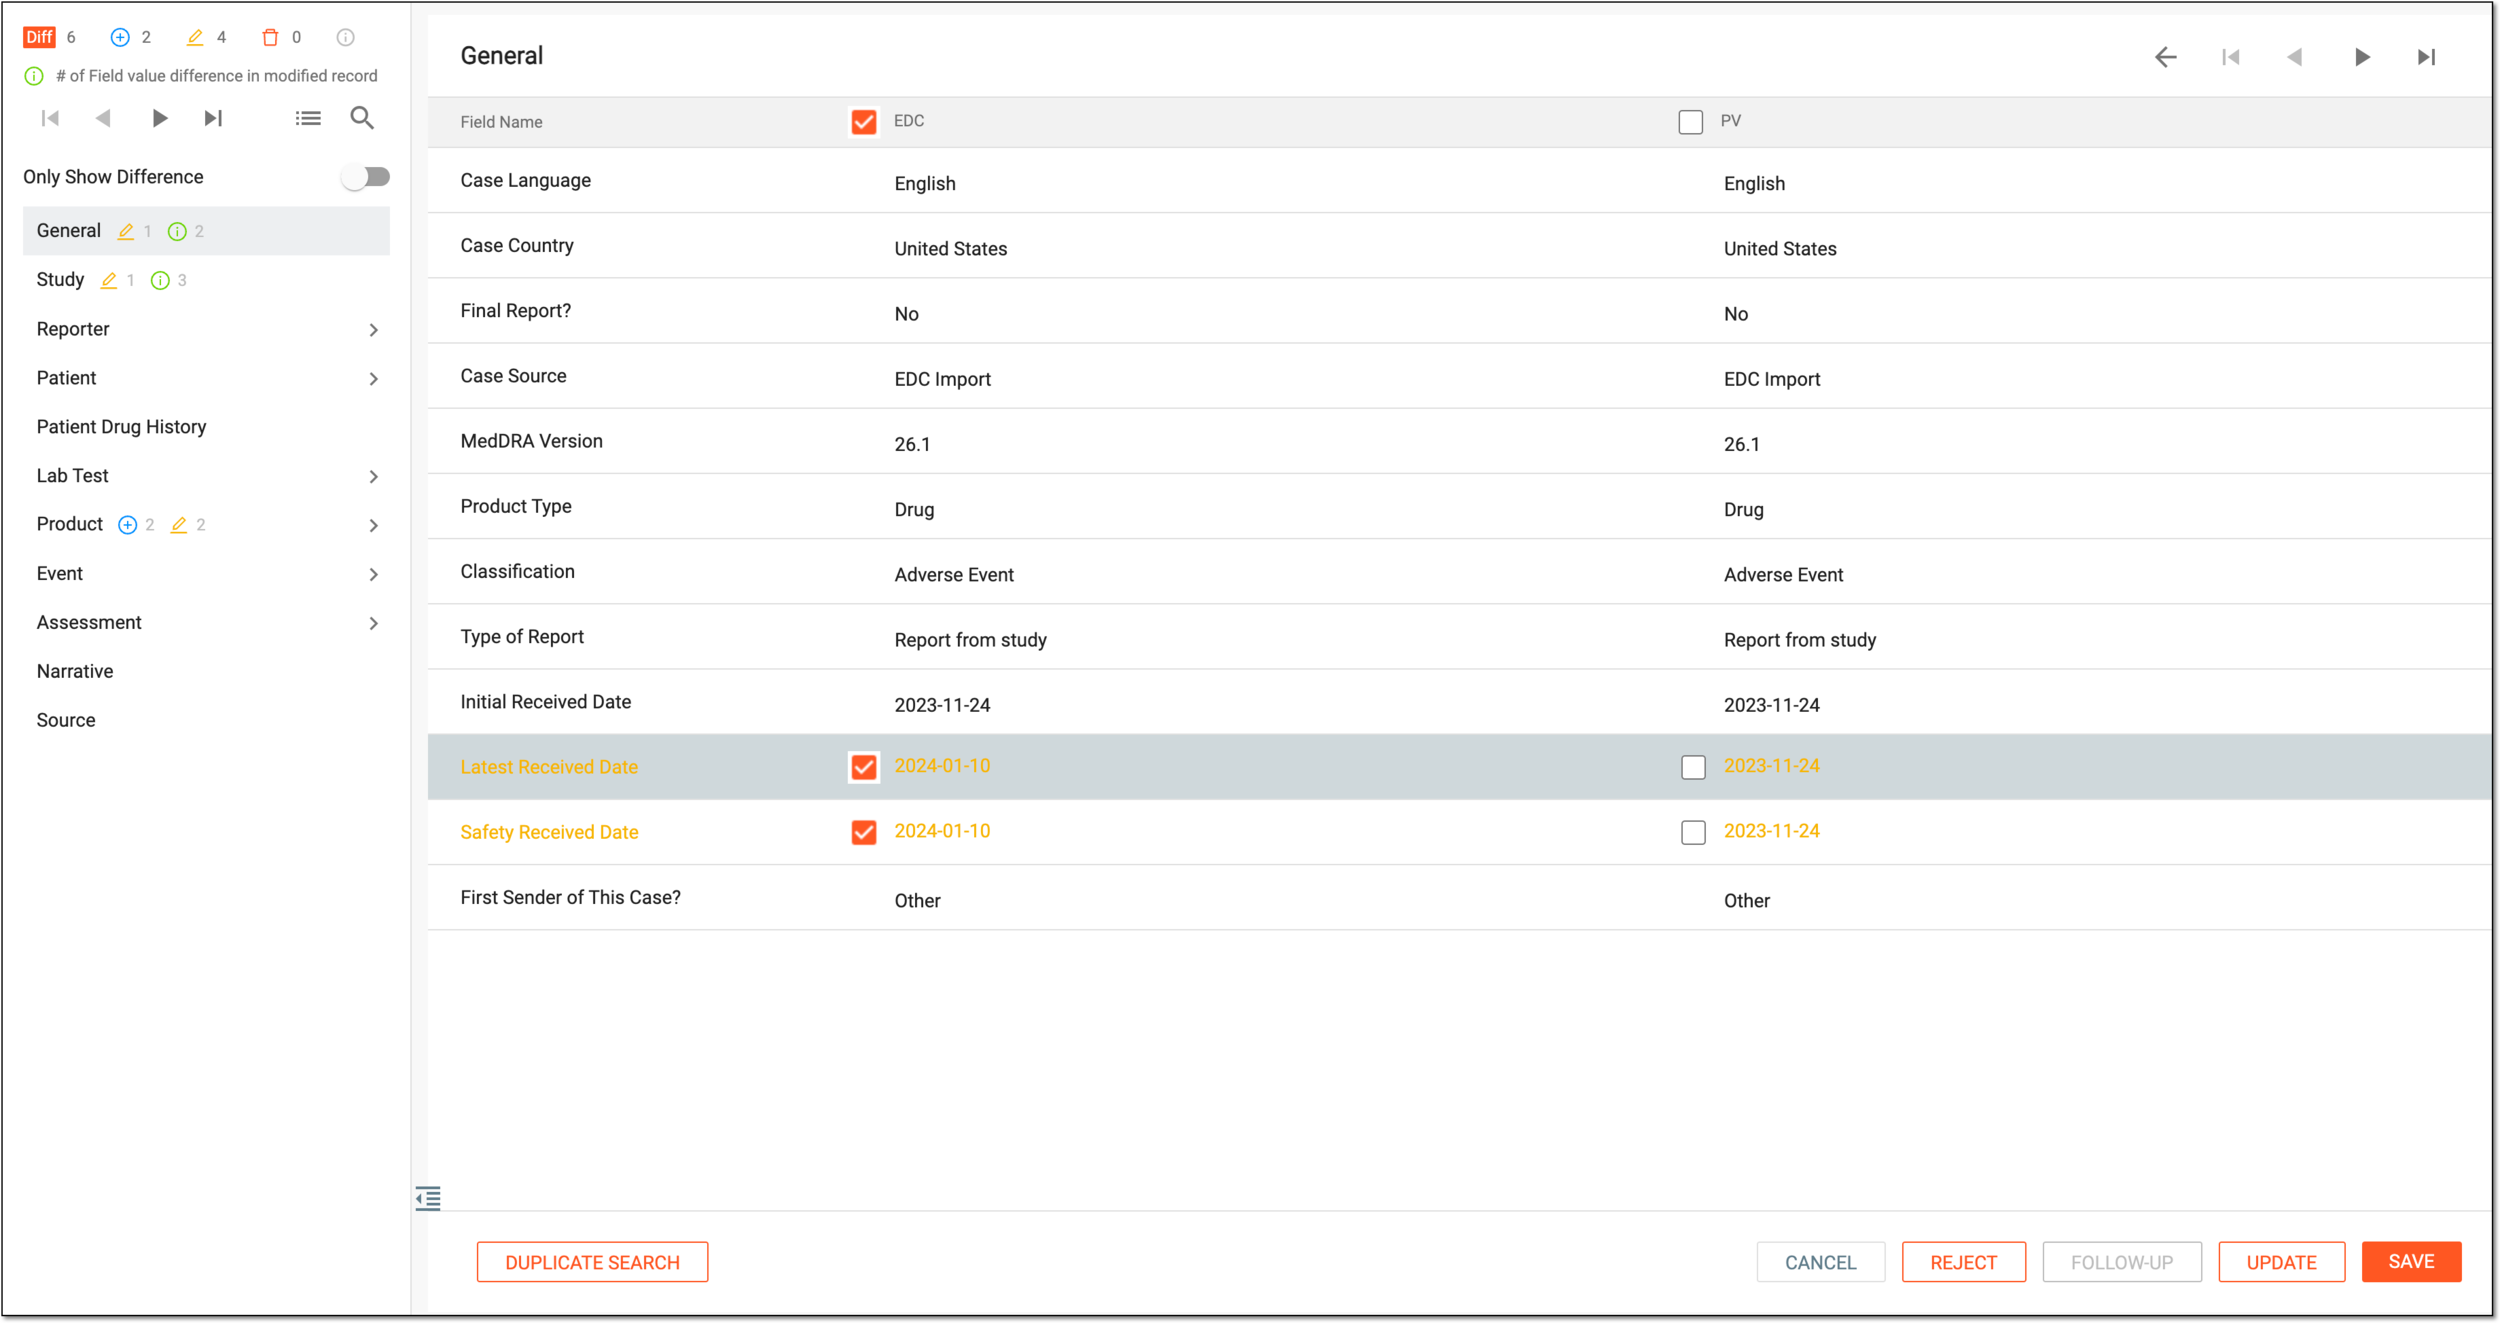Go to previous difference in left panel
Image resolution: width=2500 pixels, height=1323 pixels.
pos(102,118)
